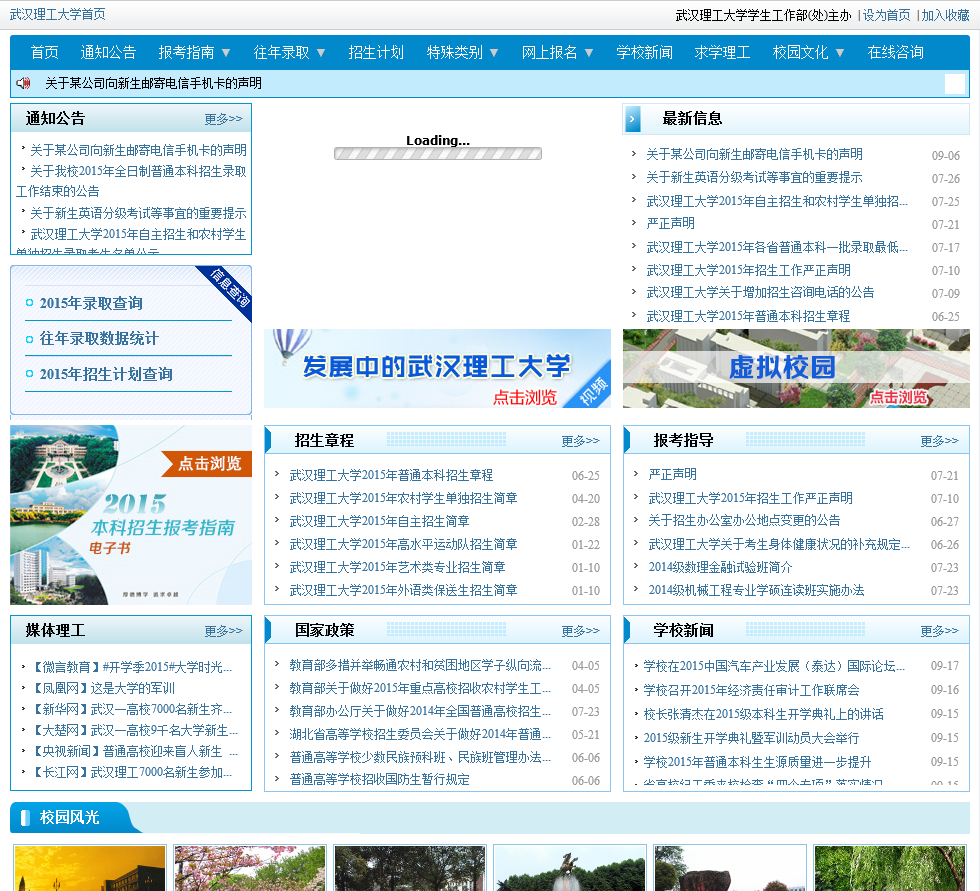Open 2014级数理金融试验班简介
Screen dimensions: 980x891
[x=720, y=567]
